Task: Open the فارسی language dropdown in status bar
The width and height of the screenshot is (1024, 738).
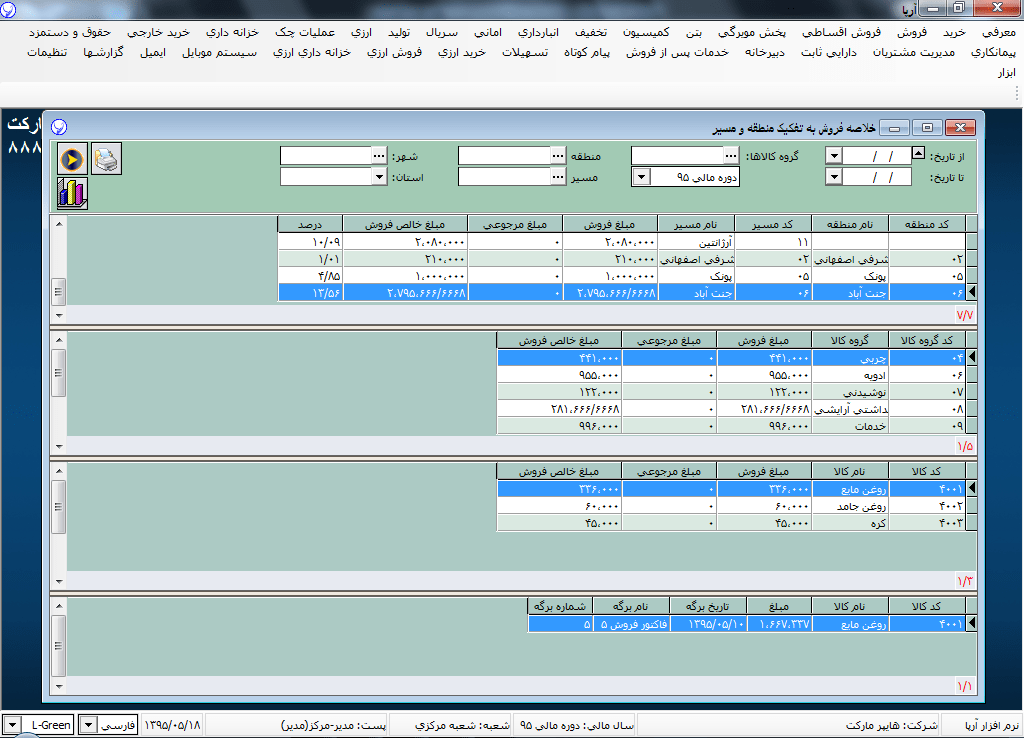Action: pos(88,725)
